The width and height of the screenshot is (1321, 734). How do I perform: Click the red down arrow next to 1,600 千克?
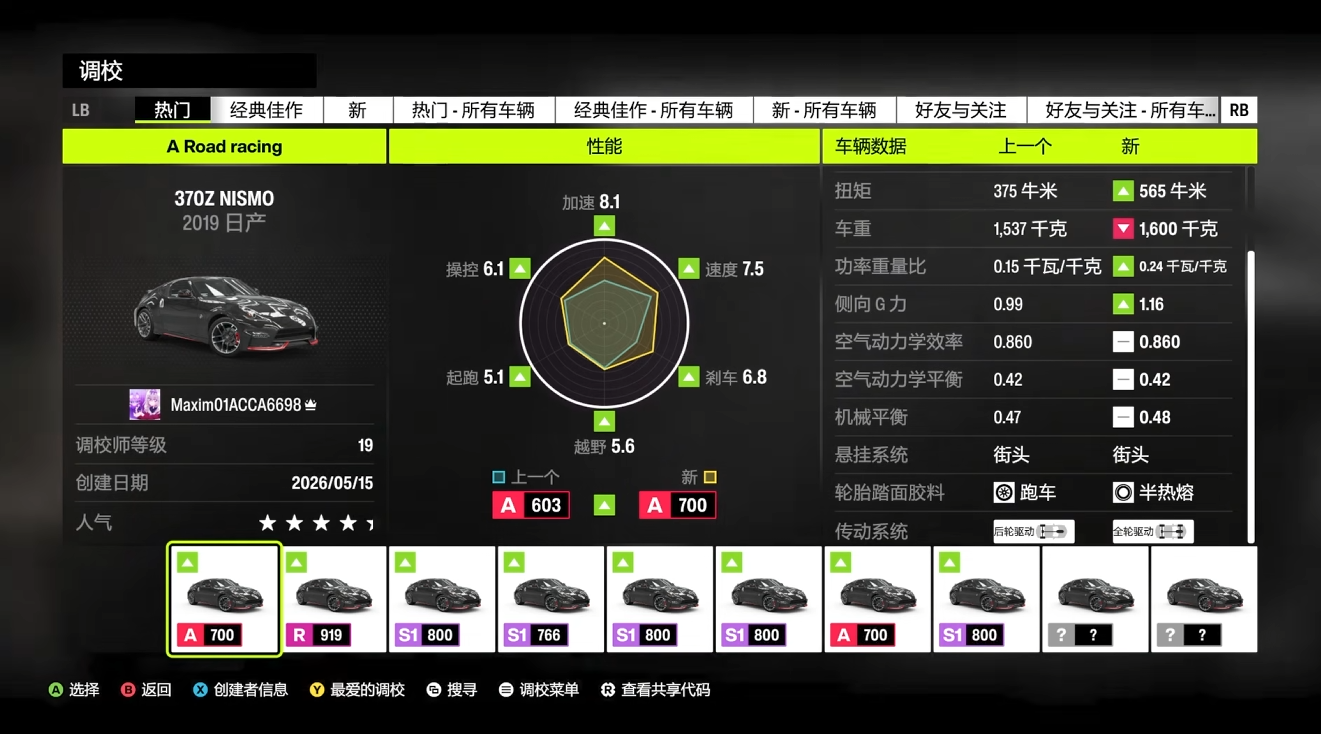point(1123,229)
